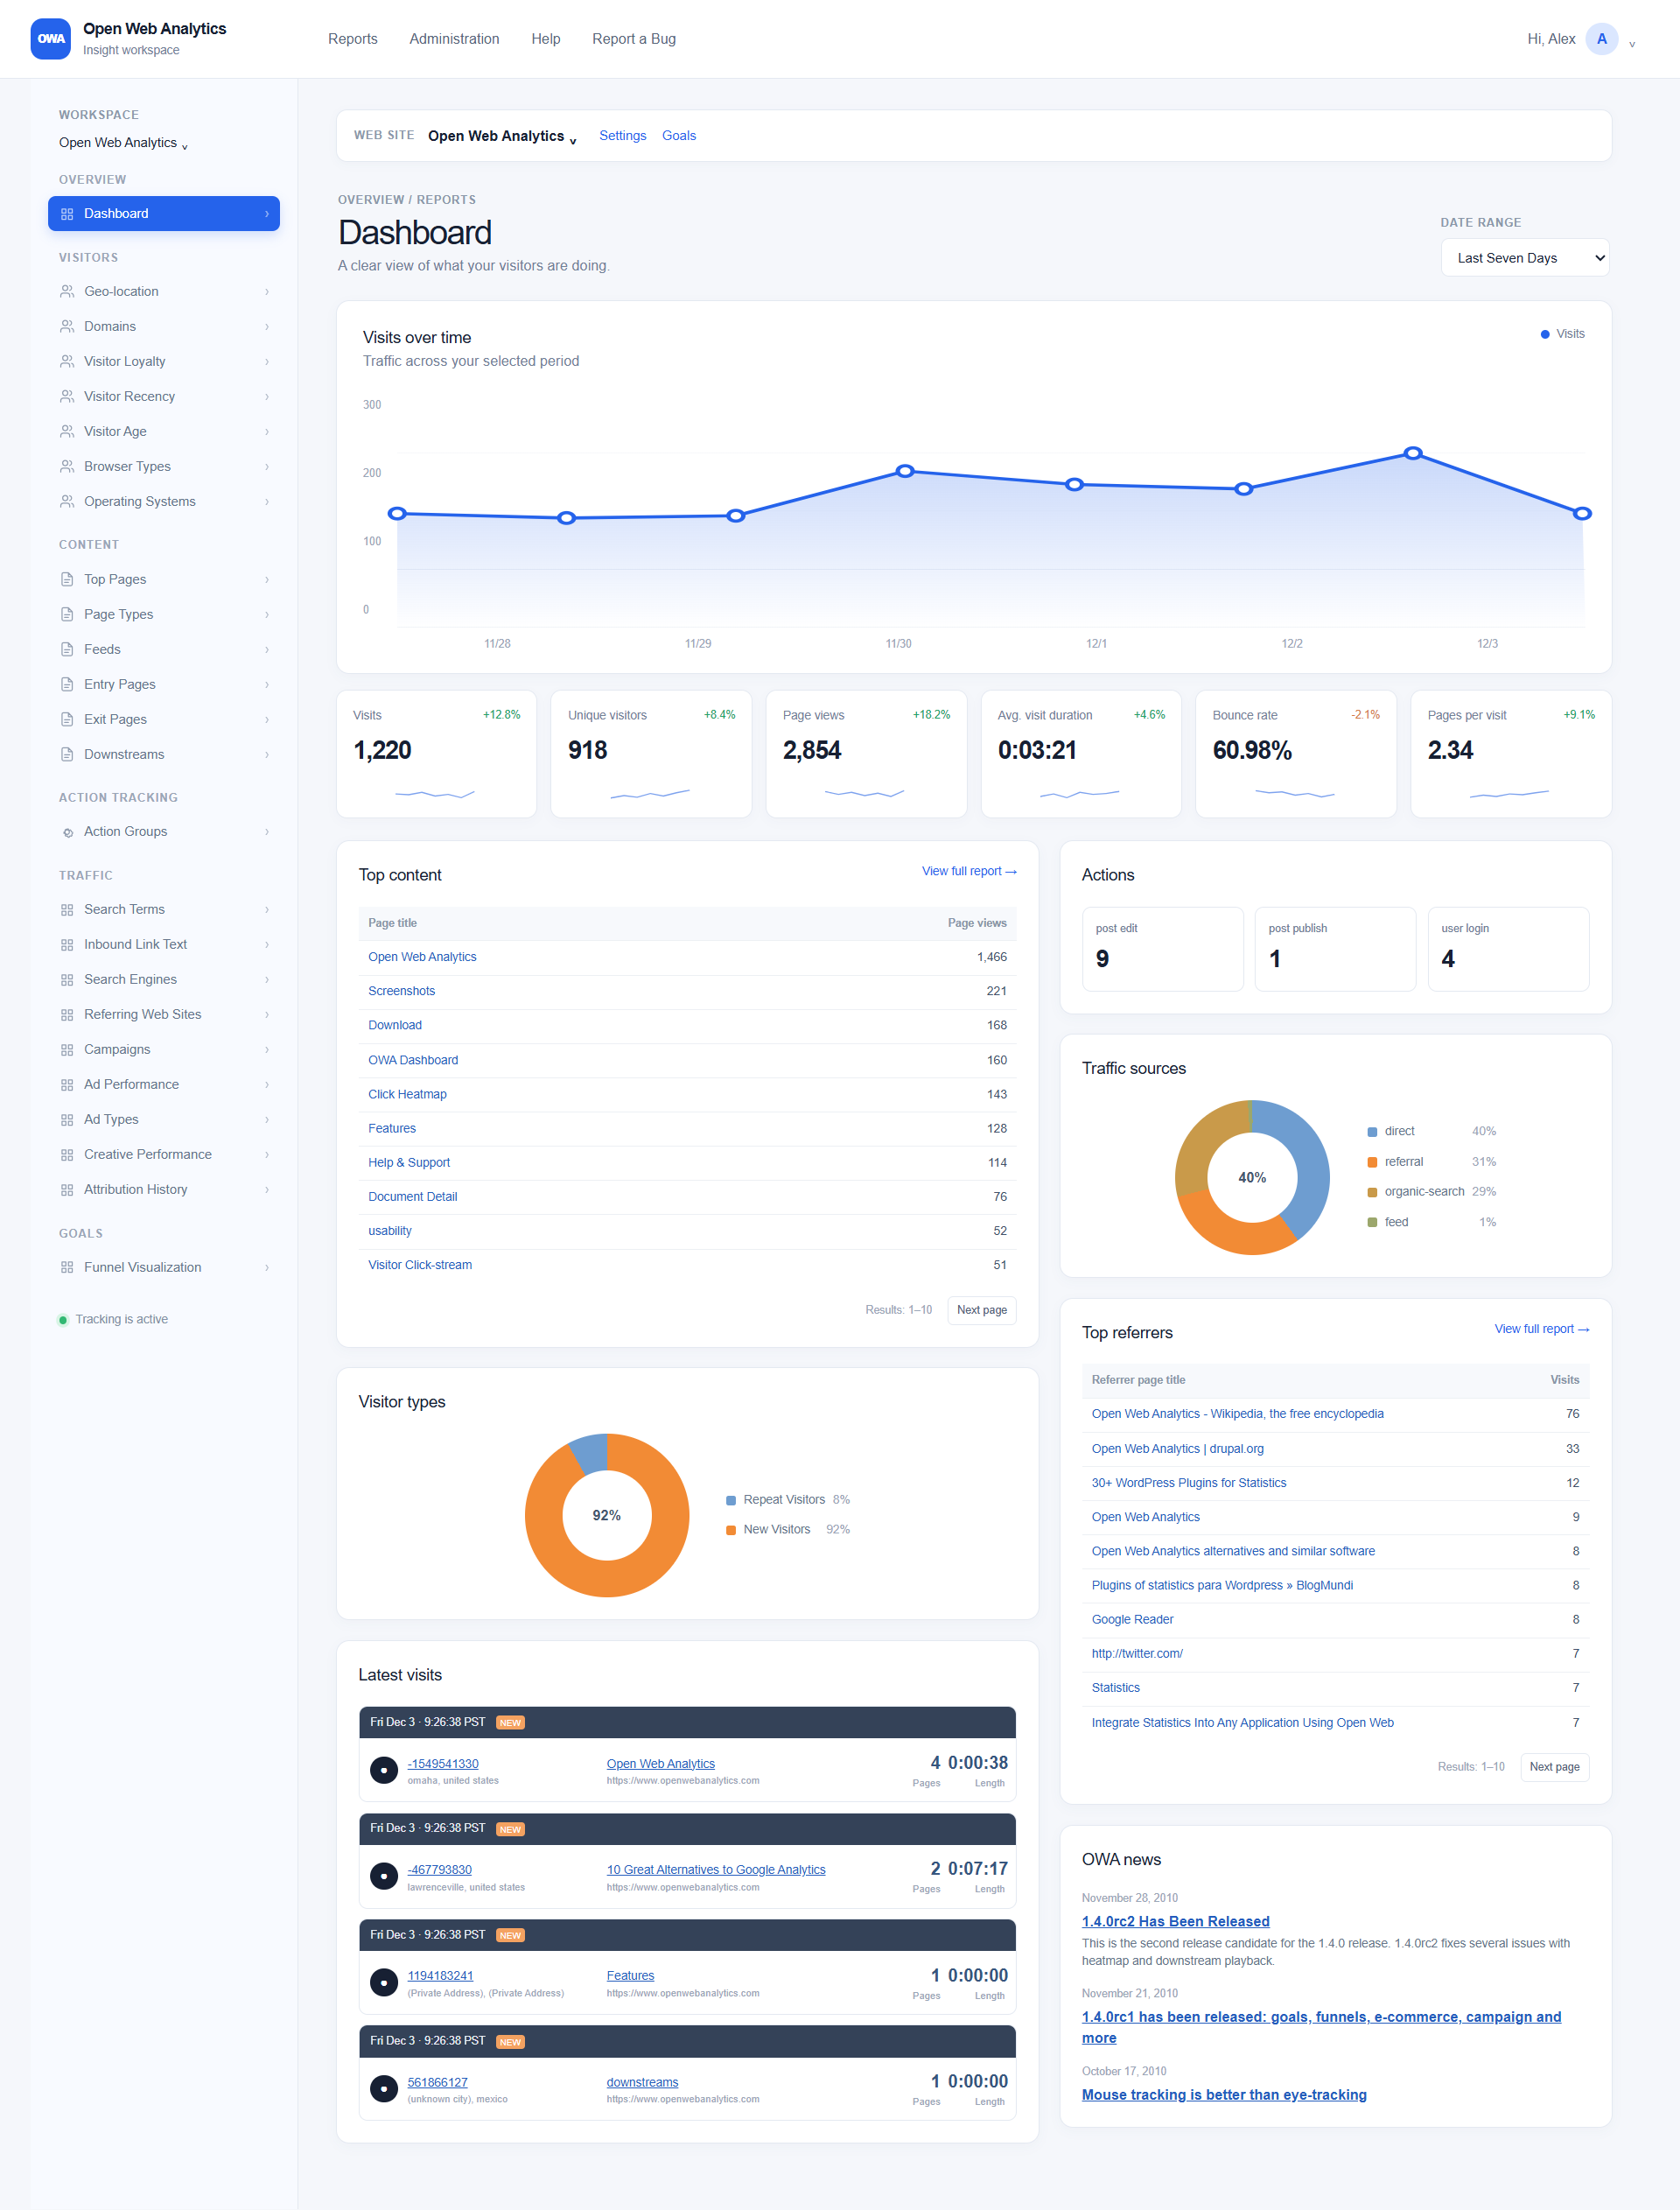1680x2210 pixels.
Task: Click Next page under Top referrers
Action: coord(1555,1768)
